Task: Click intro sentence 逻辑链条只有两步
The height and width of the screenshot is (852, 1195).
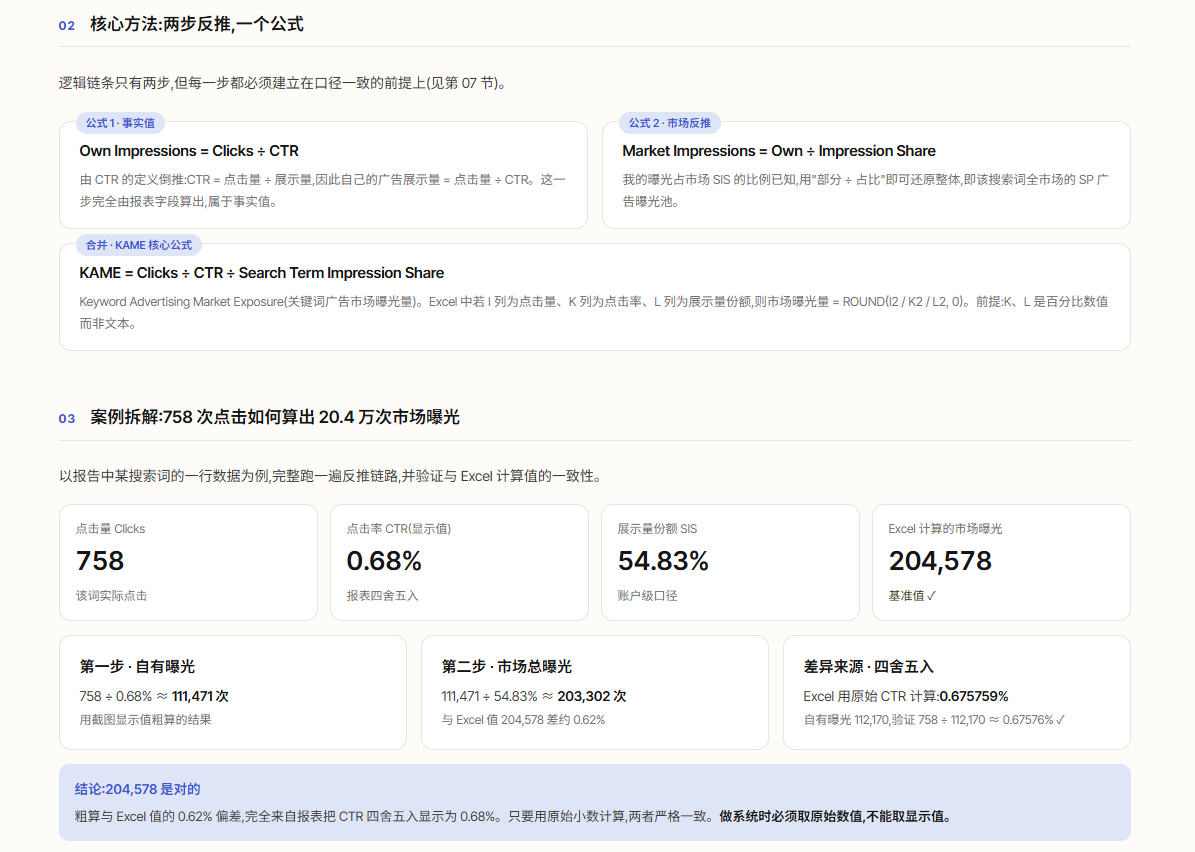Action: [x=284, y=83]
